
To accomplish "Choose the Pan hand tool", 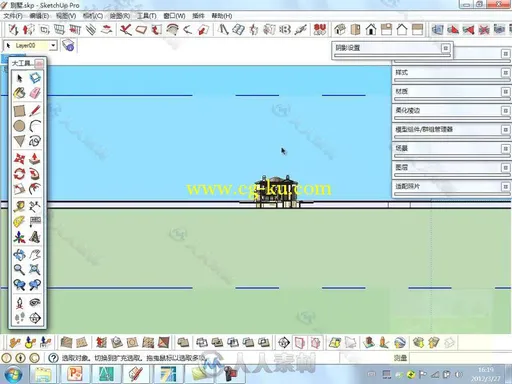I will tap(35, 255).
